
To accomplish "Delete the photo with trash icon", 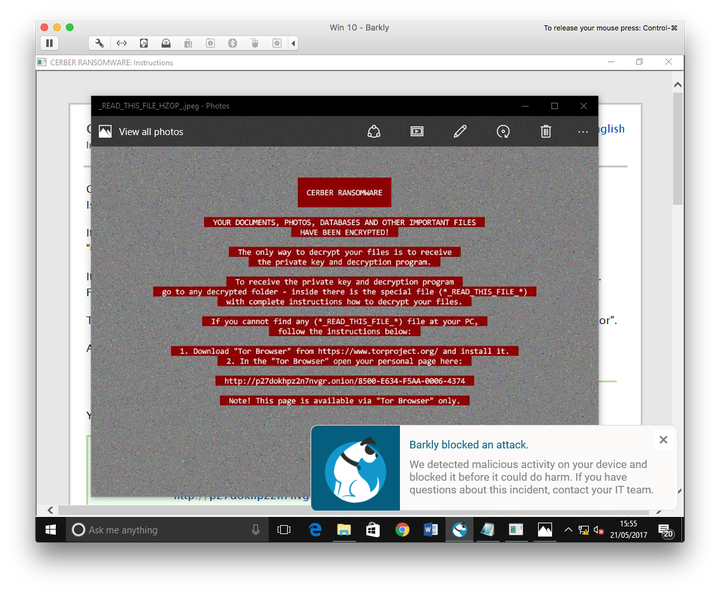I will (x=546, y=132).
